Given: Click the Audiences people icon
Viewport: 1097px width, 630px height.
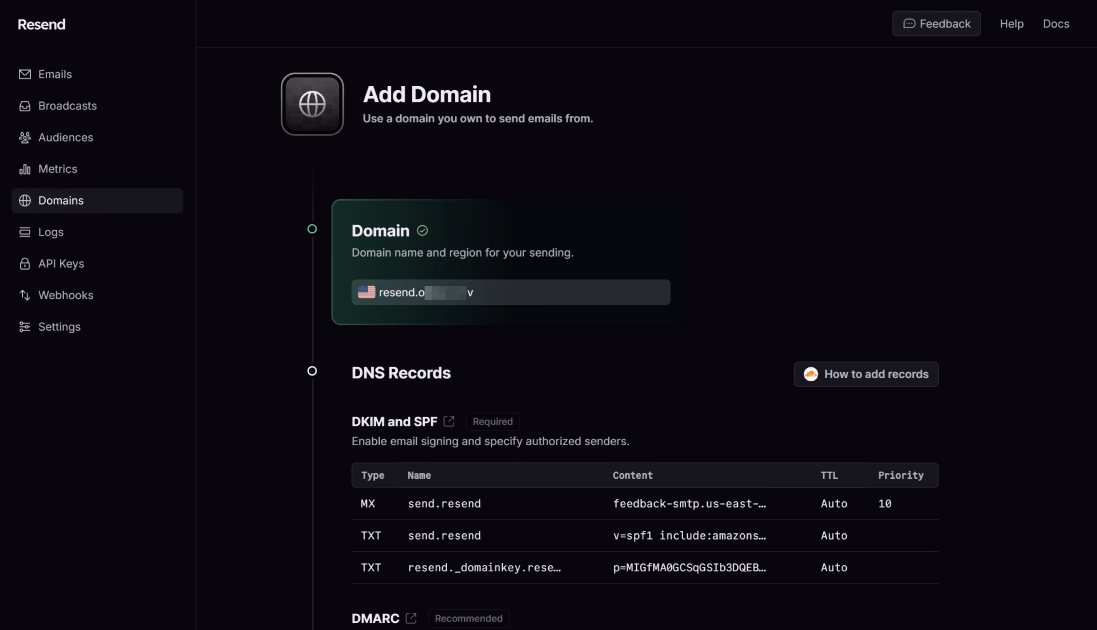Looking at the screenshot, I should click(25, 137).
